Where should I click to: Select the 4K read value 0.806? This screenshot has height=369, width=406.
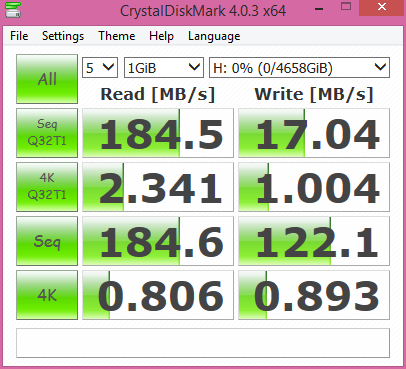(x=158, y=295)
